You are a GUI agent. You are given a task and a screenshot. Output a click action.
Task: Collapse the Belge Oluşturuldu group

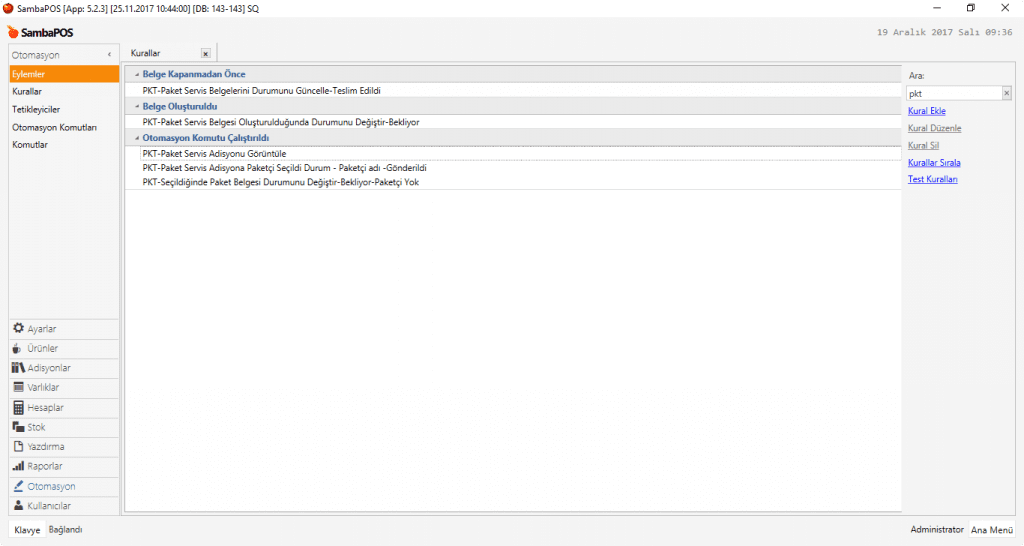coord(137,106)
